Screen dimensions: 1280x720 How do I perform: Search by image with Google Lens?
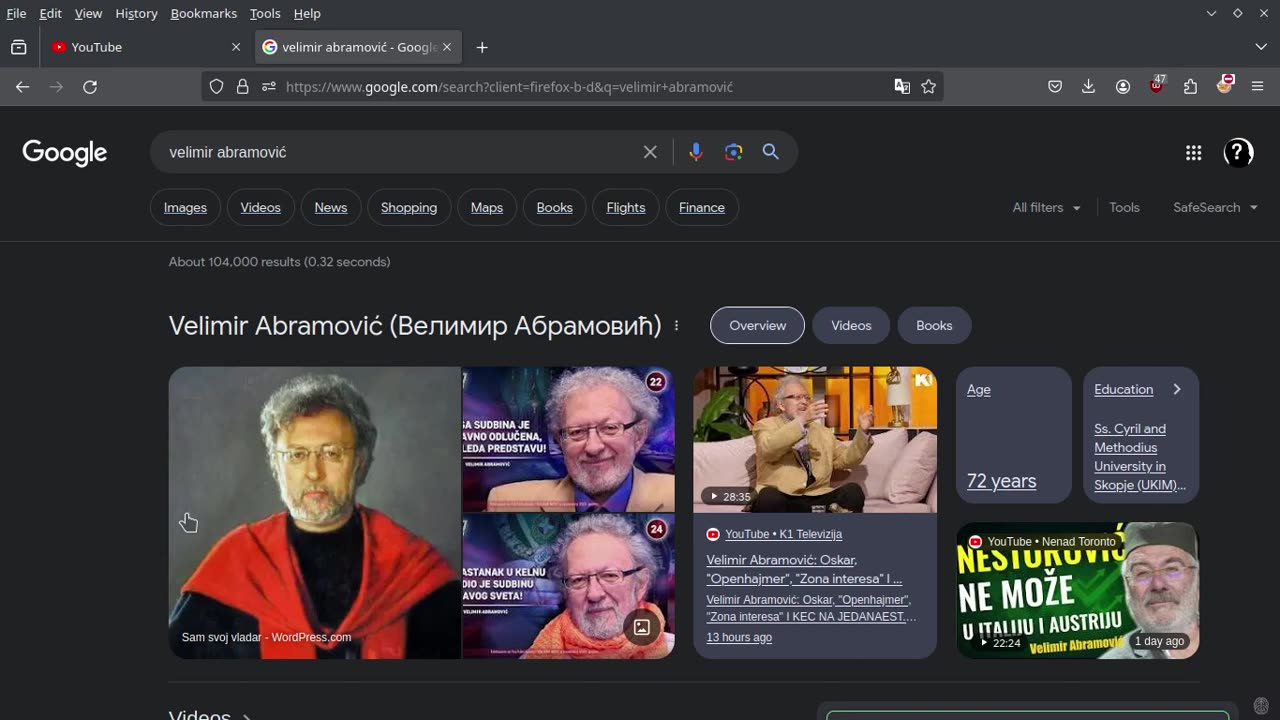click(734, 152)
